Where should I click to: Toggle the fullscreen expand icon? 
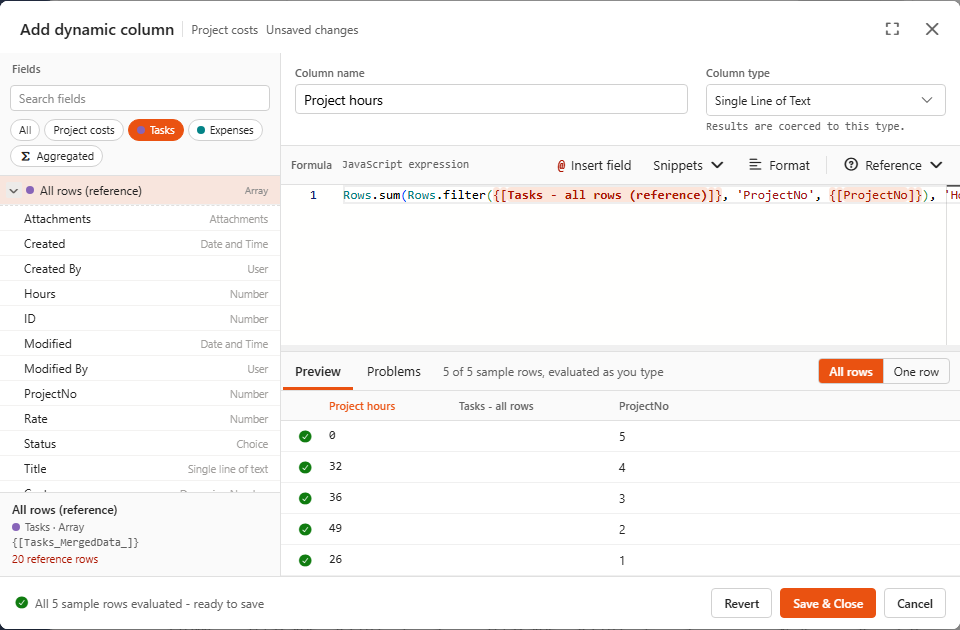point(892,29)
